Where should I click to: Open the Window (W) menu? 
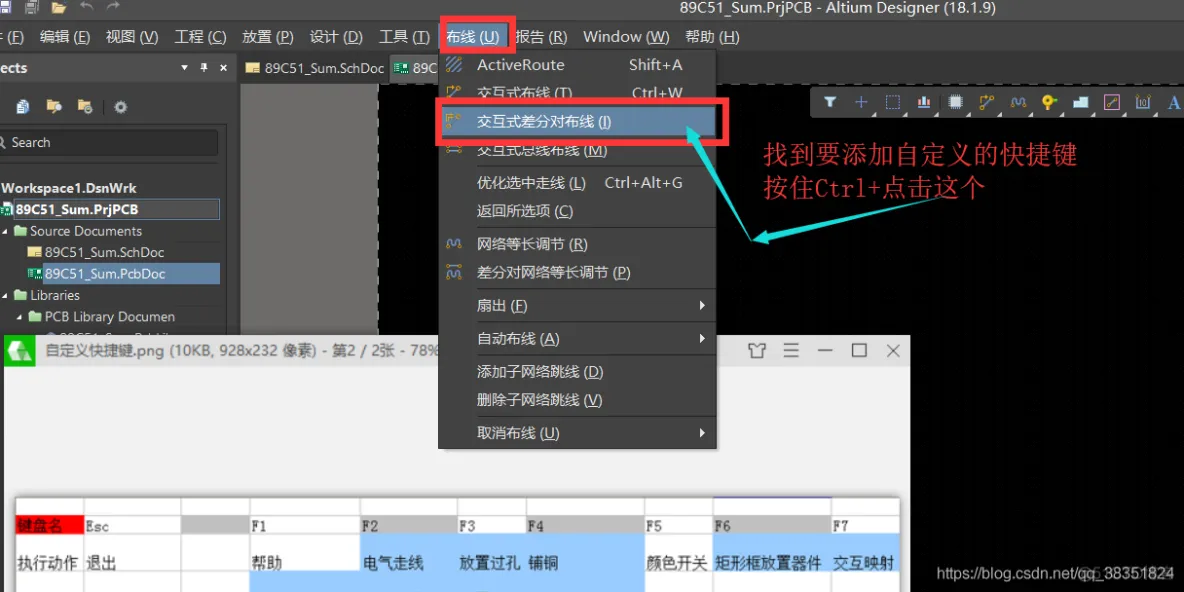(626, 36)
